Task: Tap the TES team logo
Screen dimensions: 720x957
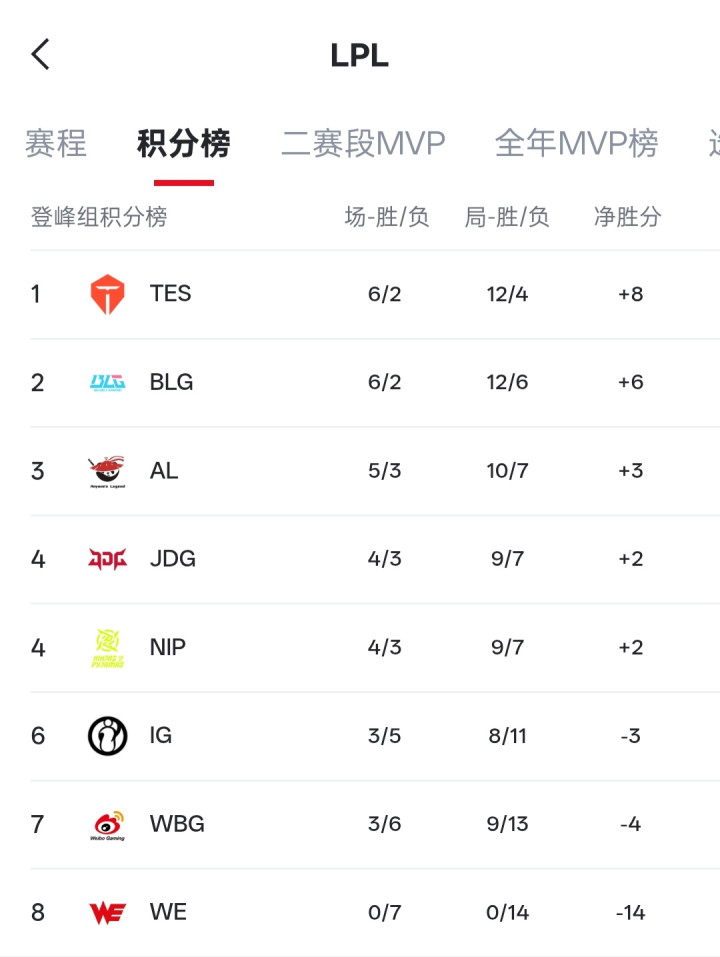Action: [x=107, y=294]
